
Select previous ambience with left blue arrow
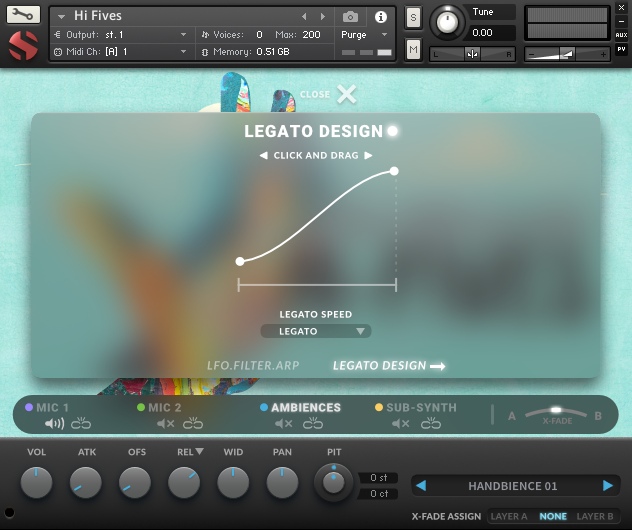click(x=421, y=486)
